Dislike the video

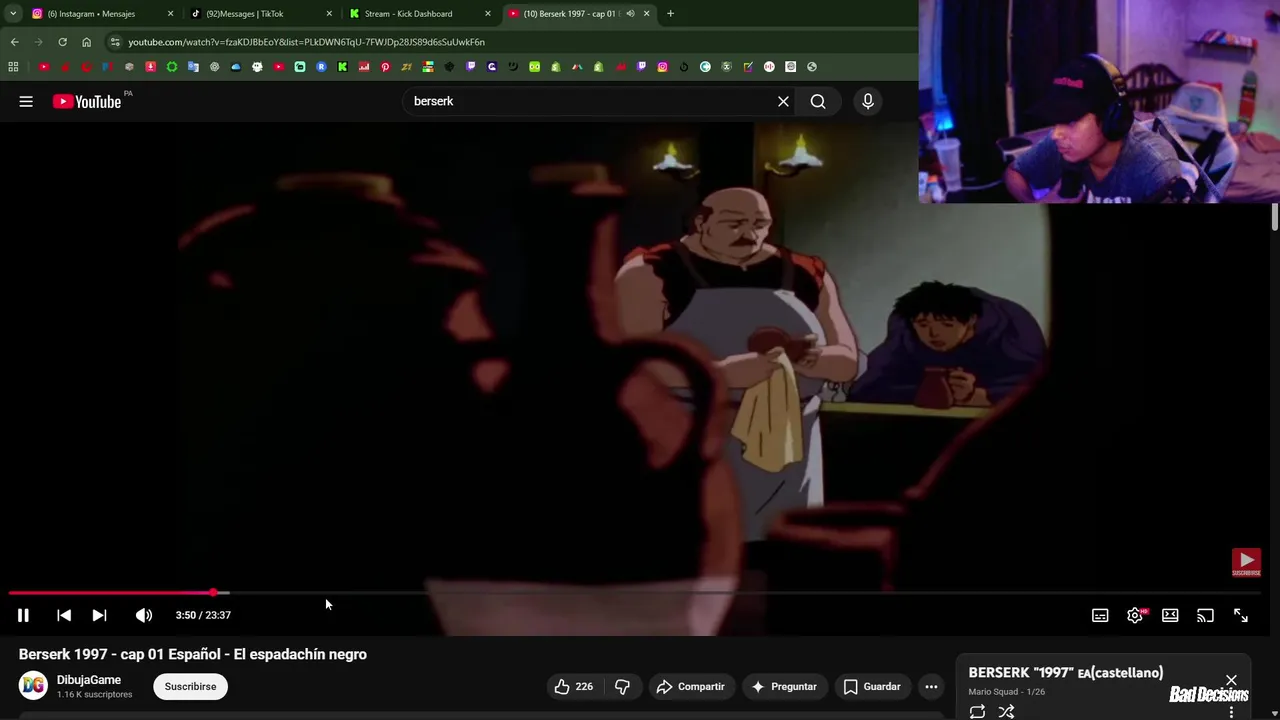pyautogui.click(x=622, y=686)
